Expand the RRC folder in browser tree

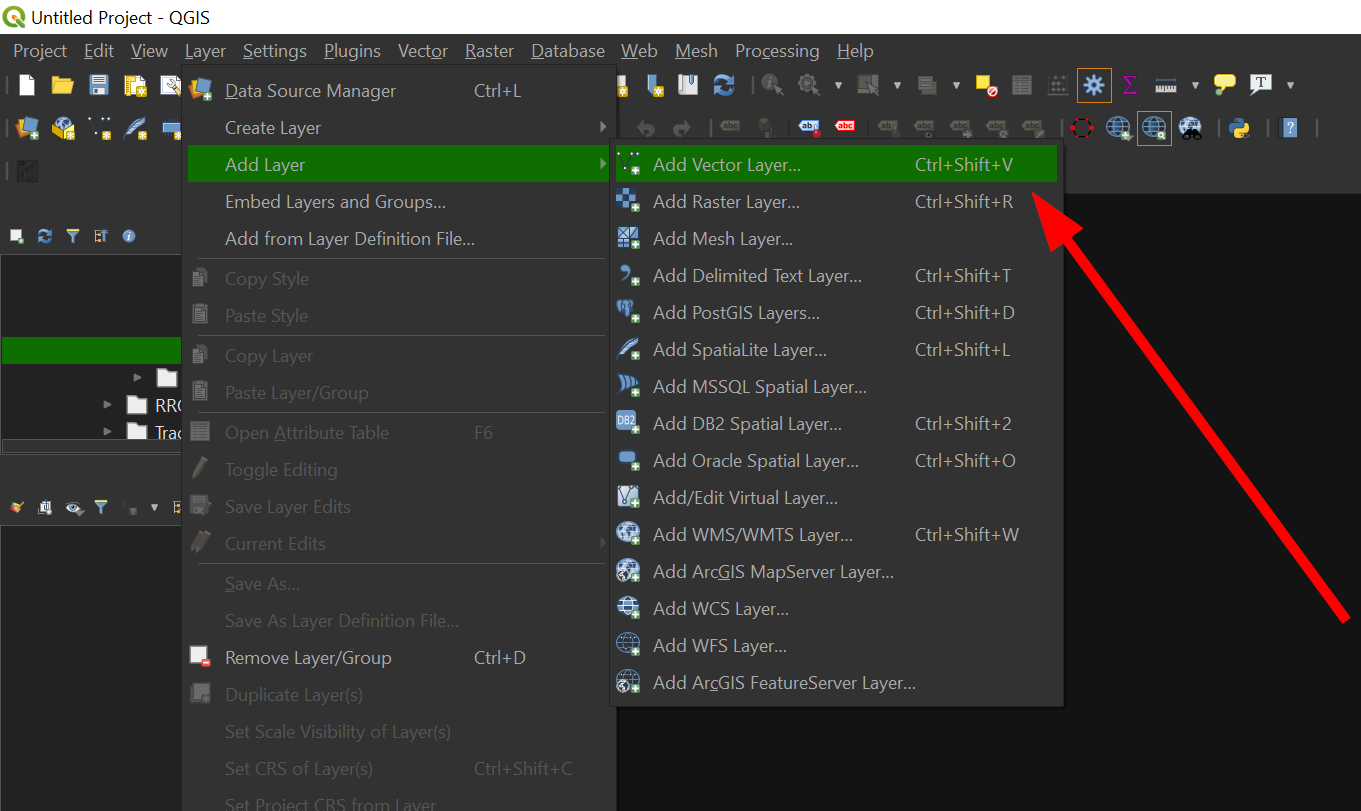[107, 405]
